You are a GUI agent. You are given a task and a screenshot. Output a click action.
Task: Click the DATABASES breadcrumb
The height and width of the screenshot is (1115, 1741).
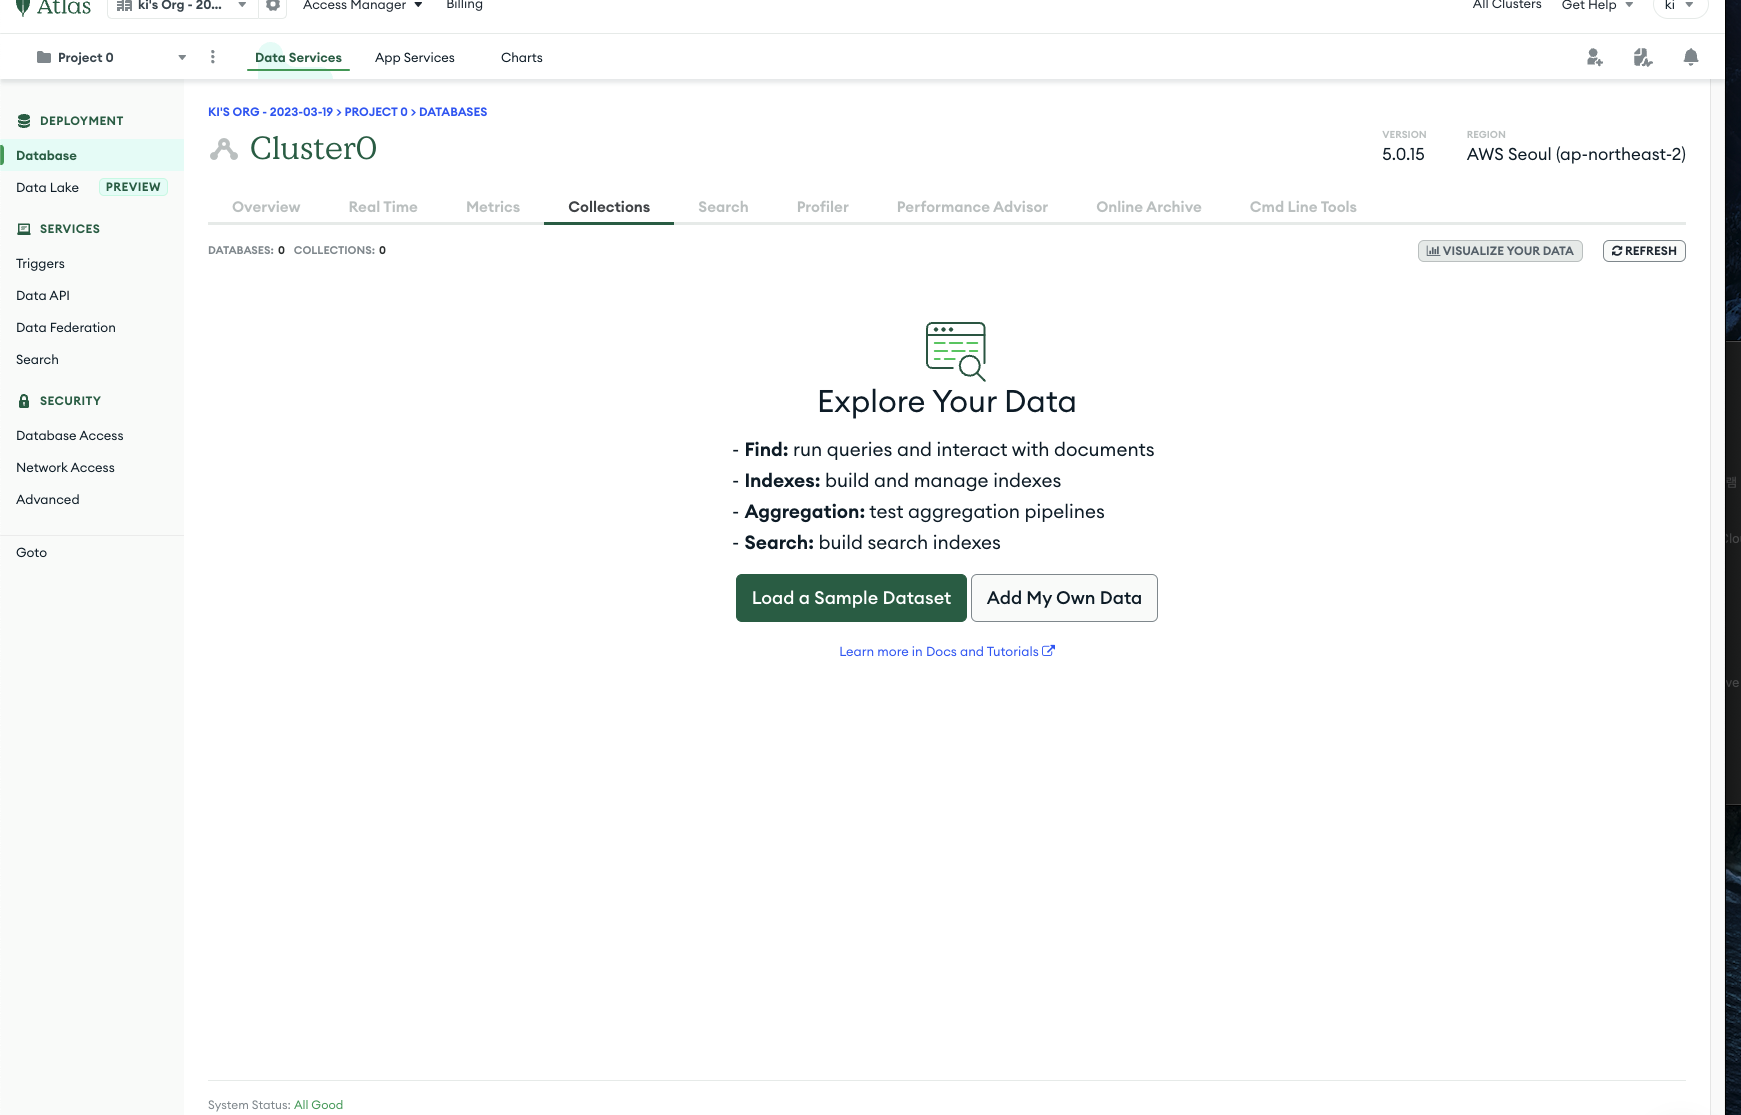click(453, 112)
